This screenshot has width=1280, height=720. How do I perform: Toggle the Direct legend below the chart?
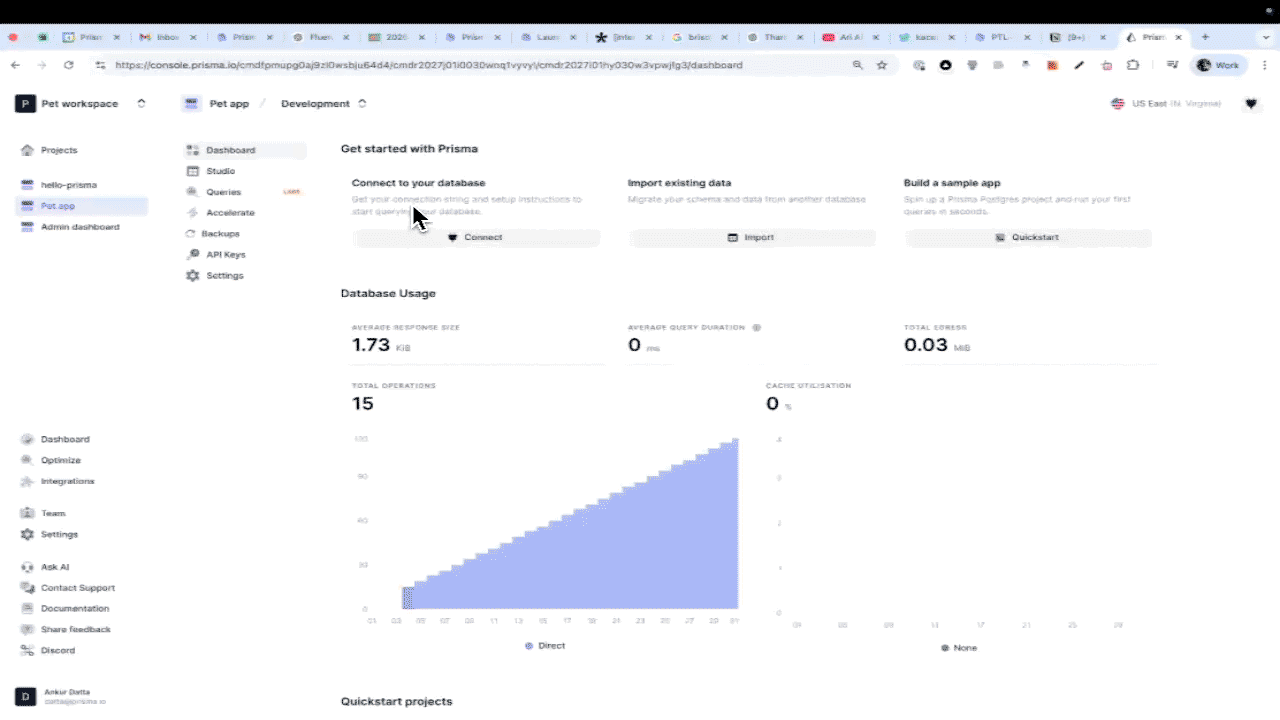(x=545, y=645)
